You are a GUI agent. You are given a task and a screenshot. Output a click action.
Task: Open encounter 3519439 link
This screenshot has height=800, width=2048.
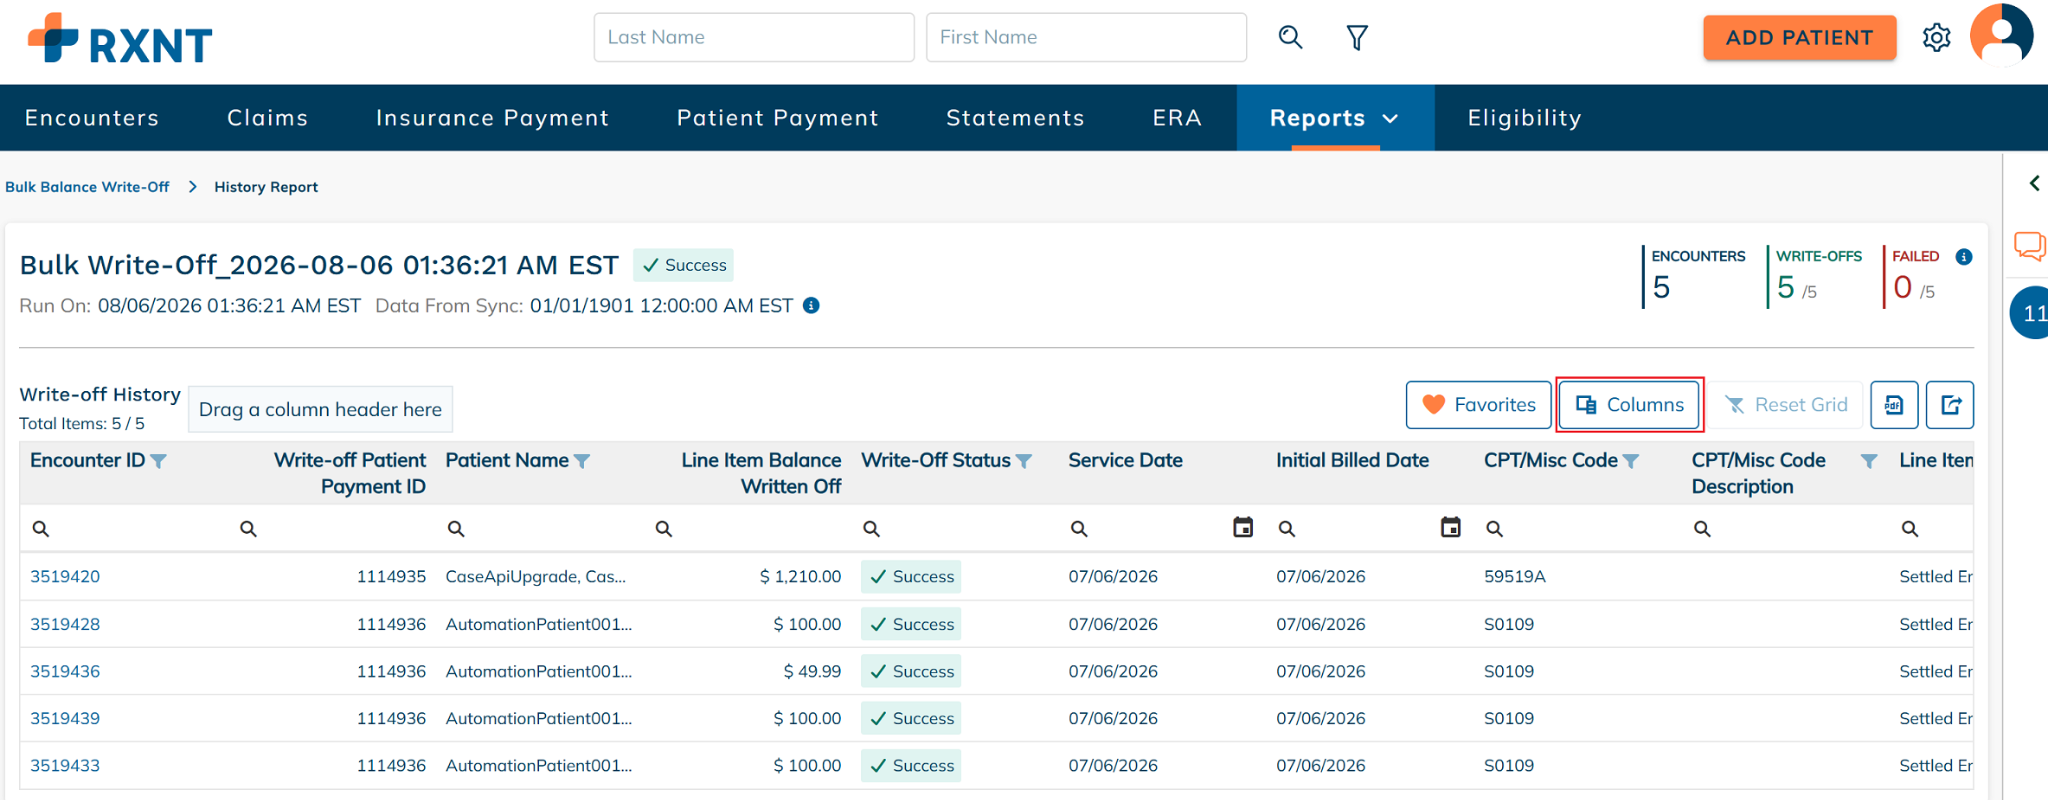click(x=65, y=718)
